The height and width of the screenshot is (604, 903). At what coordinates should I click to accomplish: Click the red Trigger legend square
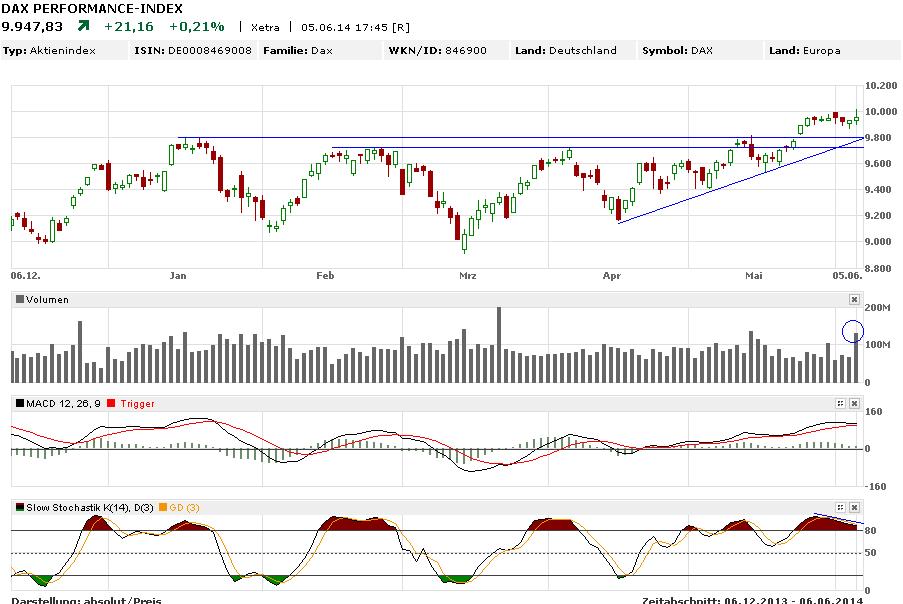[x=111, y=404]
